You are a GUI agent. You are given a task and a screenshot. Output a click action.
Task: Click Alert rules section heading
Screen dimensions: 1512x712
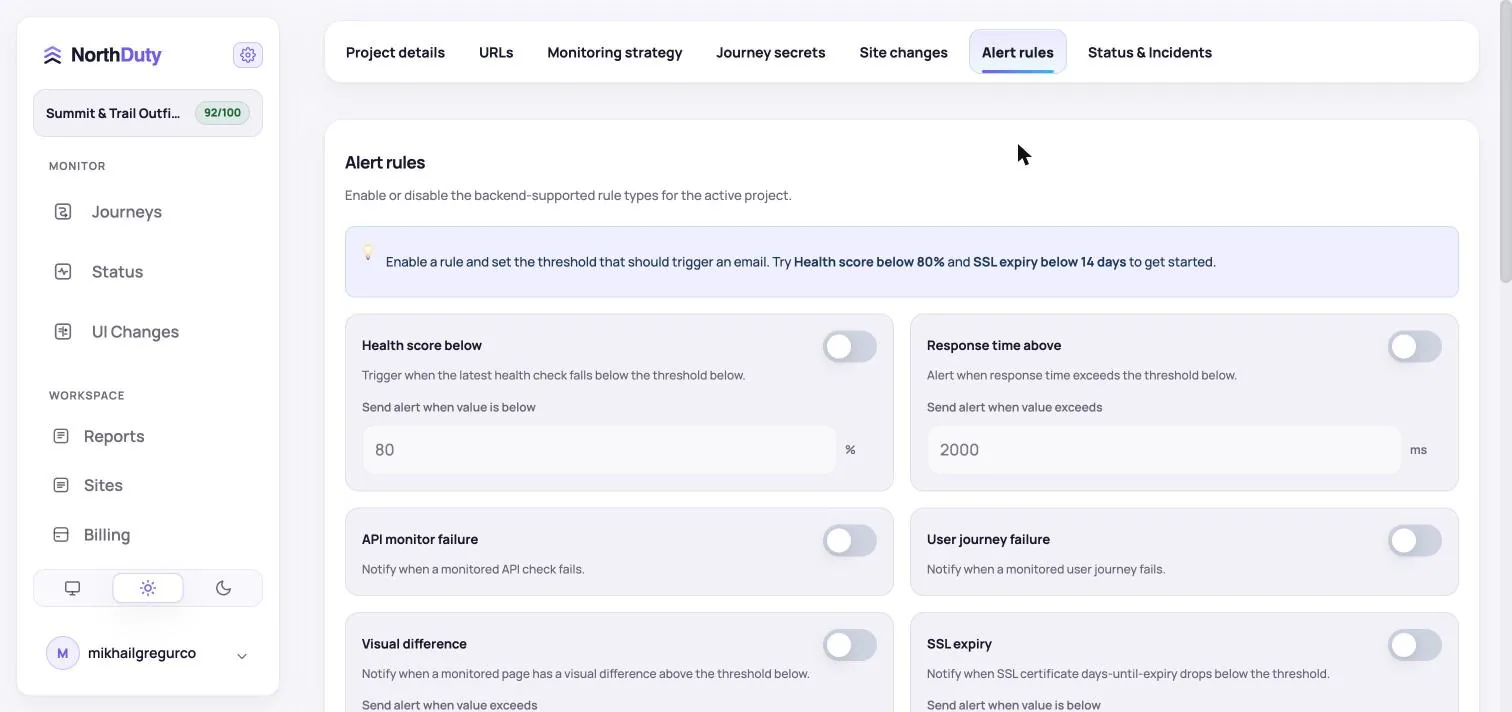pos(385,162)
